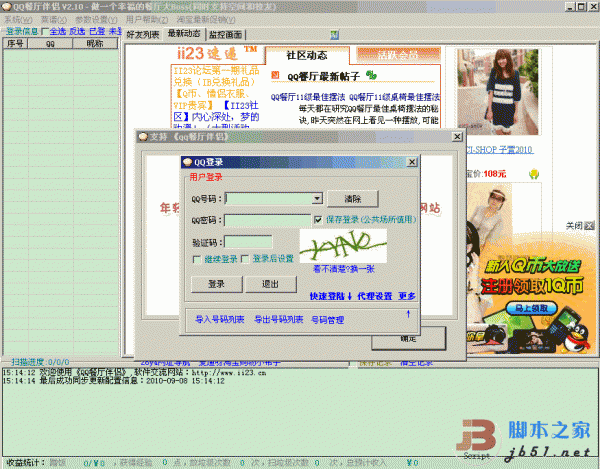
Task: Click 看不清楚?换一张 link
Action: [x=344, y=269]
